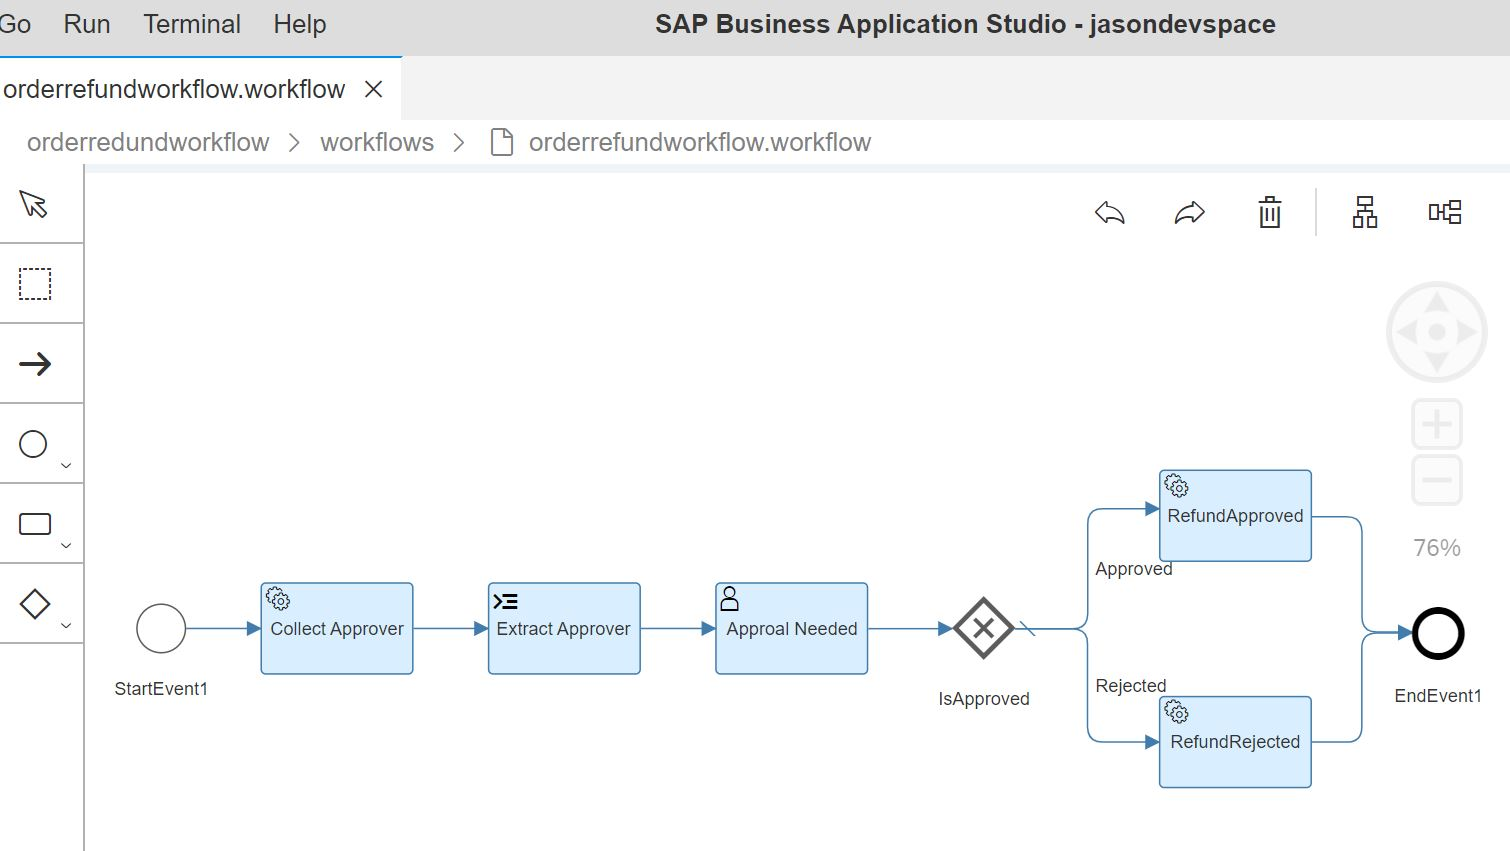
Task: Select the RefundRejected service task
Action: point(1235,742)
